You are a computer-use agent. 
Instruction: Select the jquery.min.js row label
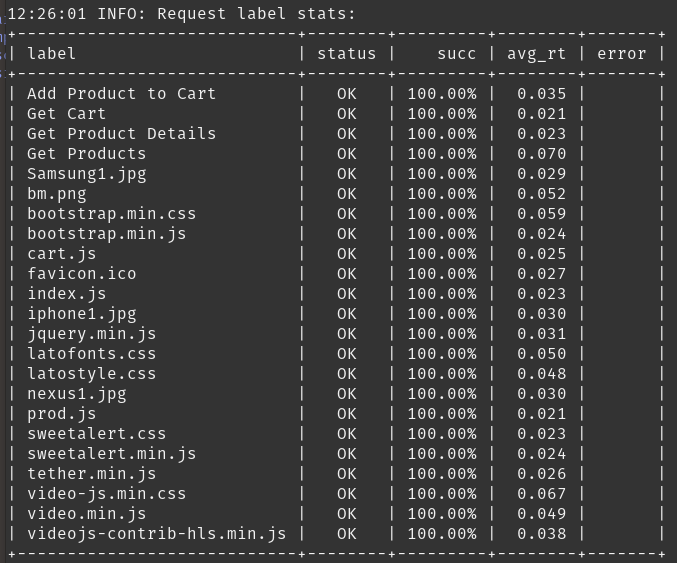click(92, 334)
